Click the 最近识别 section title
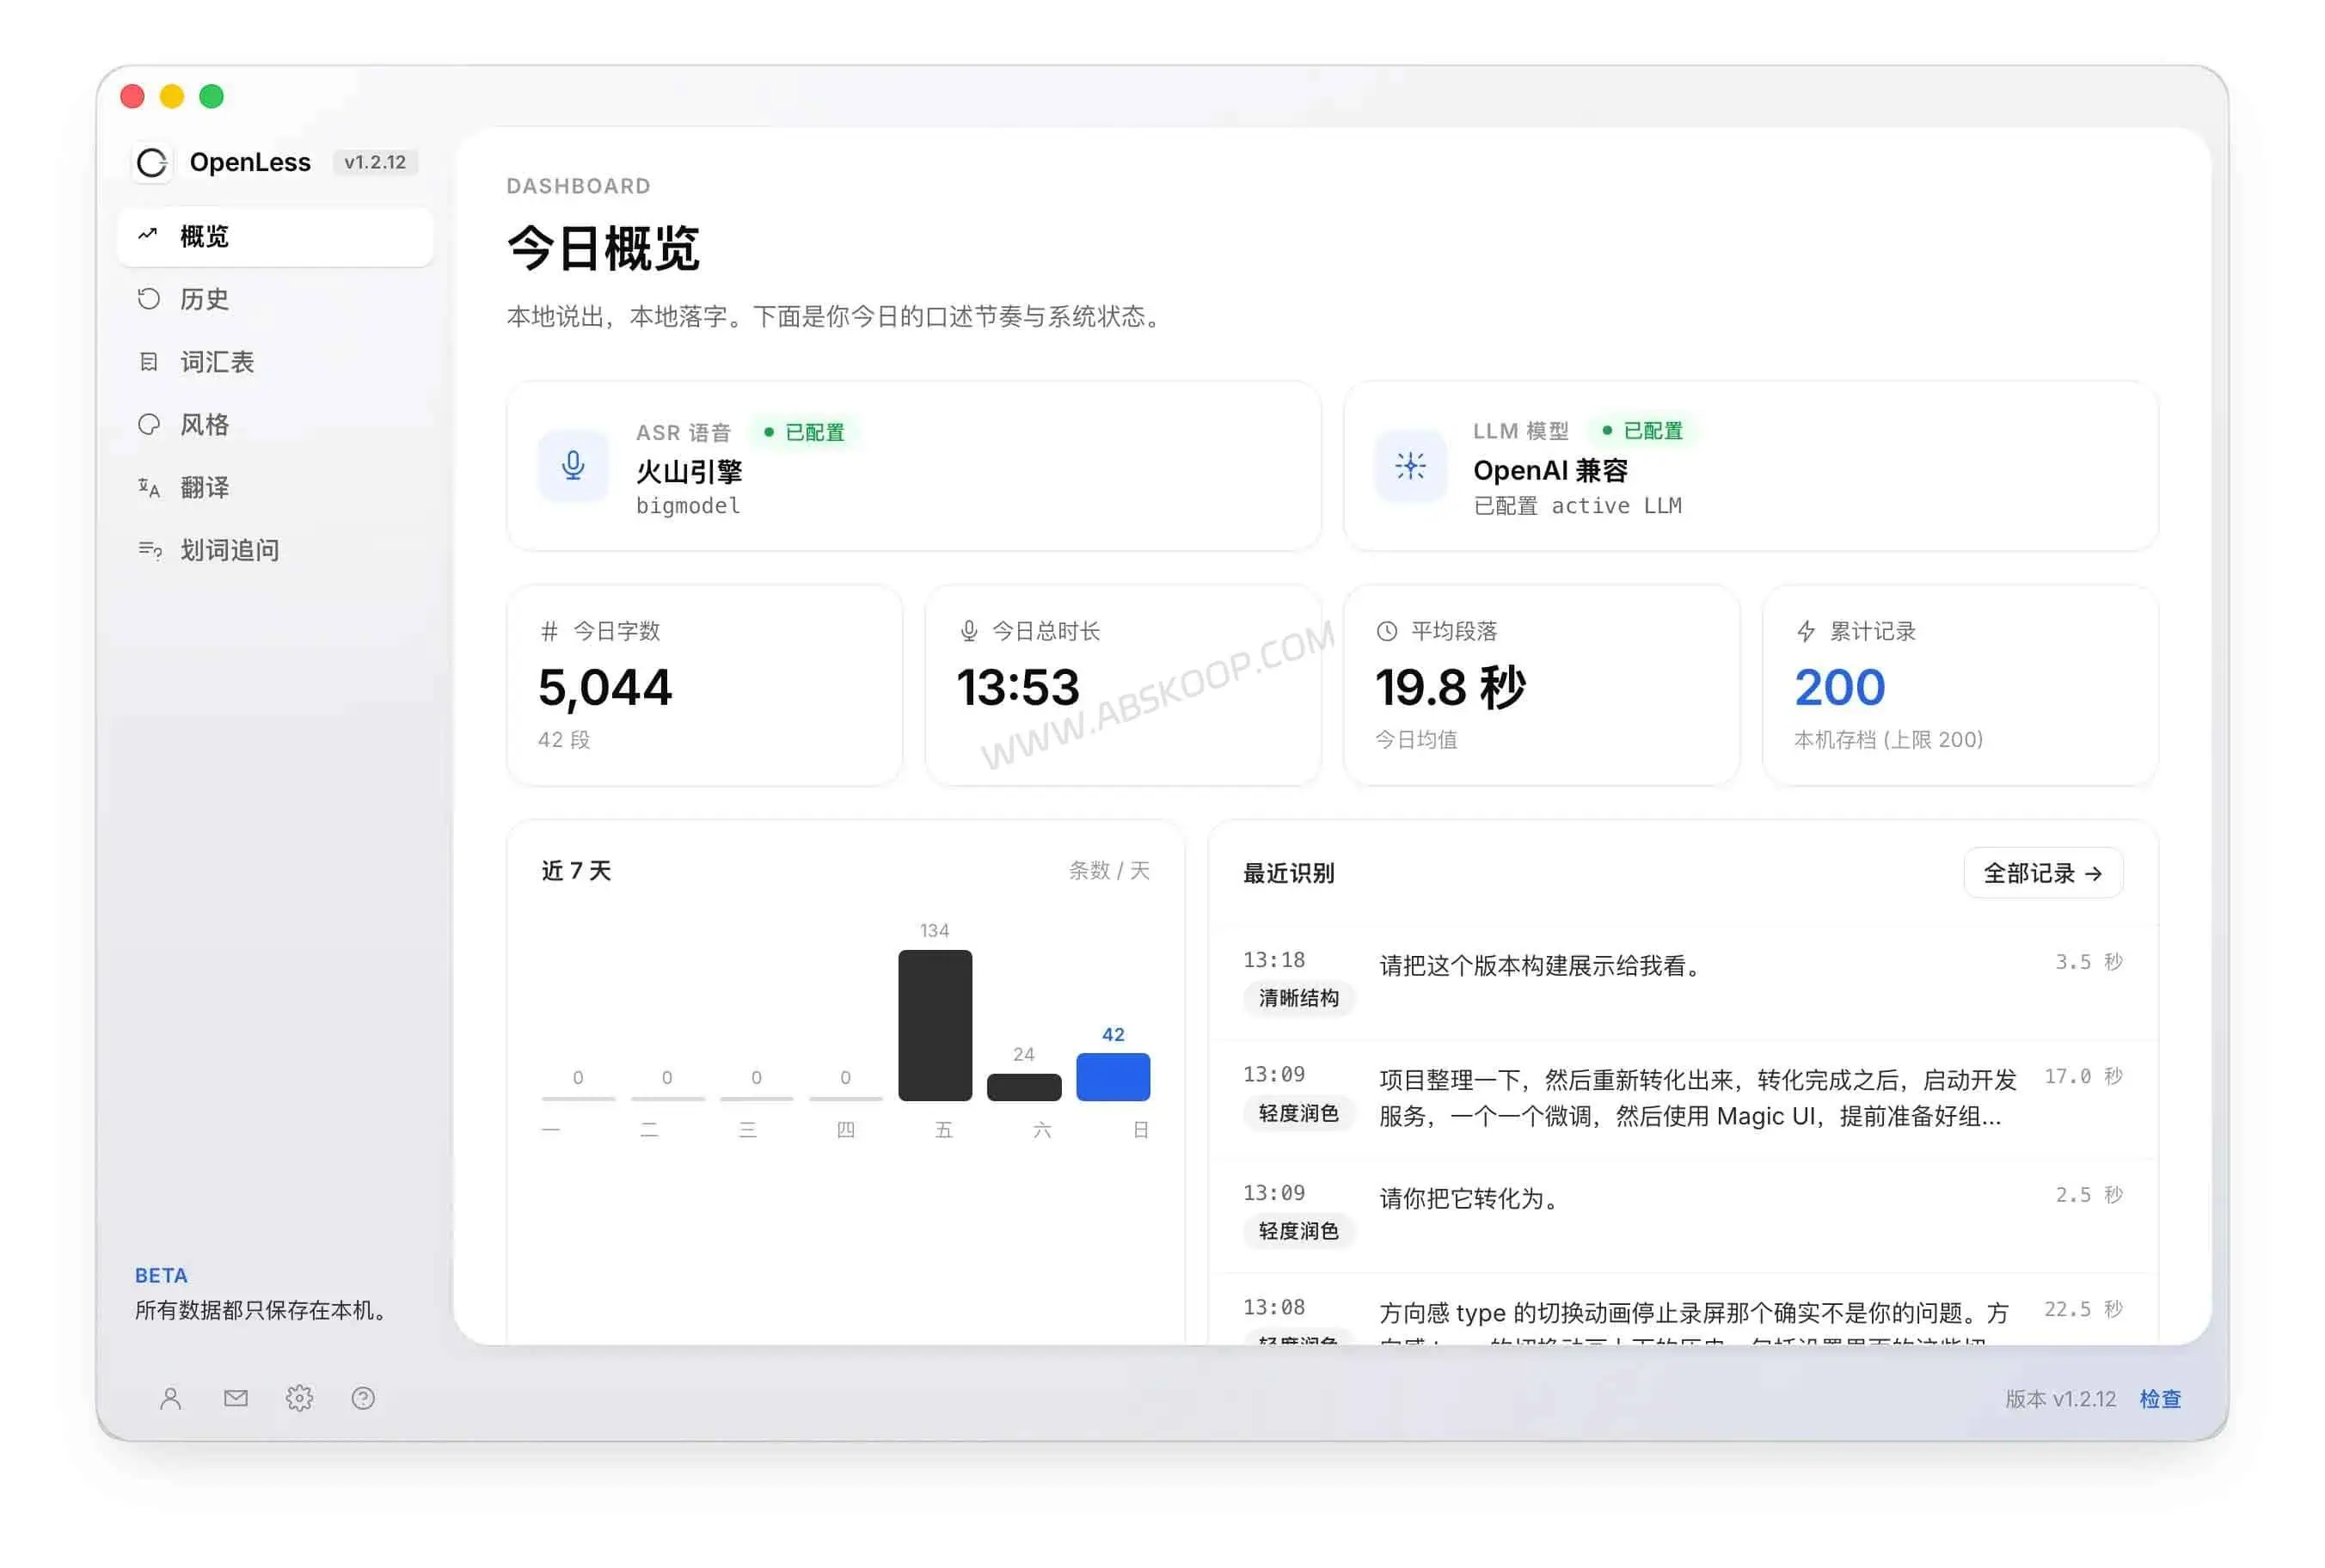The image size is (2325, 1568). point(1288,873)
